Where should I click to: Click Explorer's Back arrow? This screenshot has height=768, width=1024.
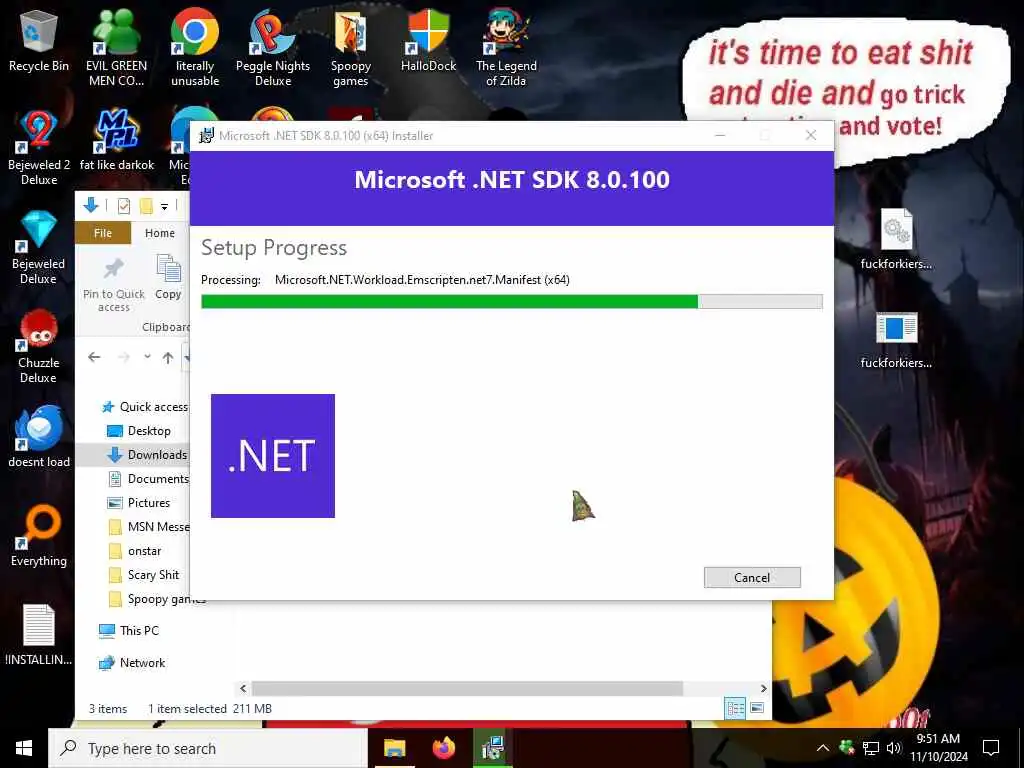click(x=94, y=357)
